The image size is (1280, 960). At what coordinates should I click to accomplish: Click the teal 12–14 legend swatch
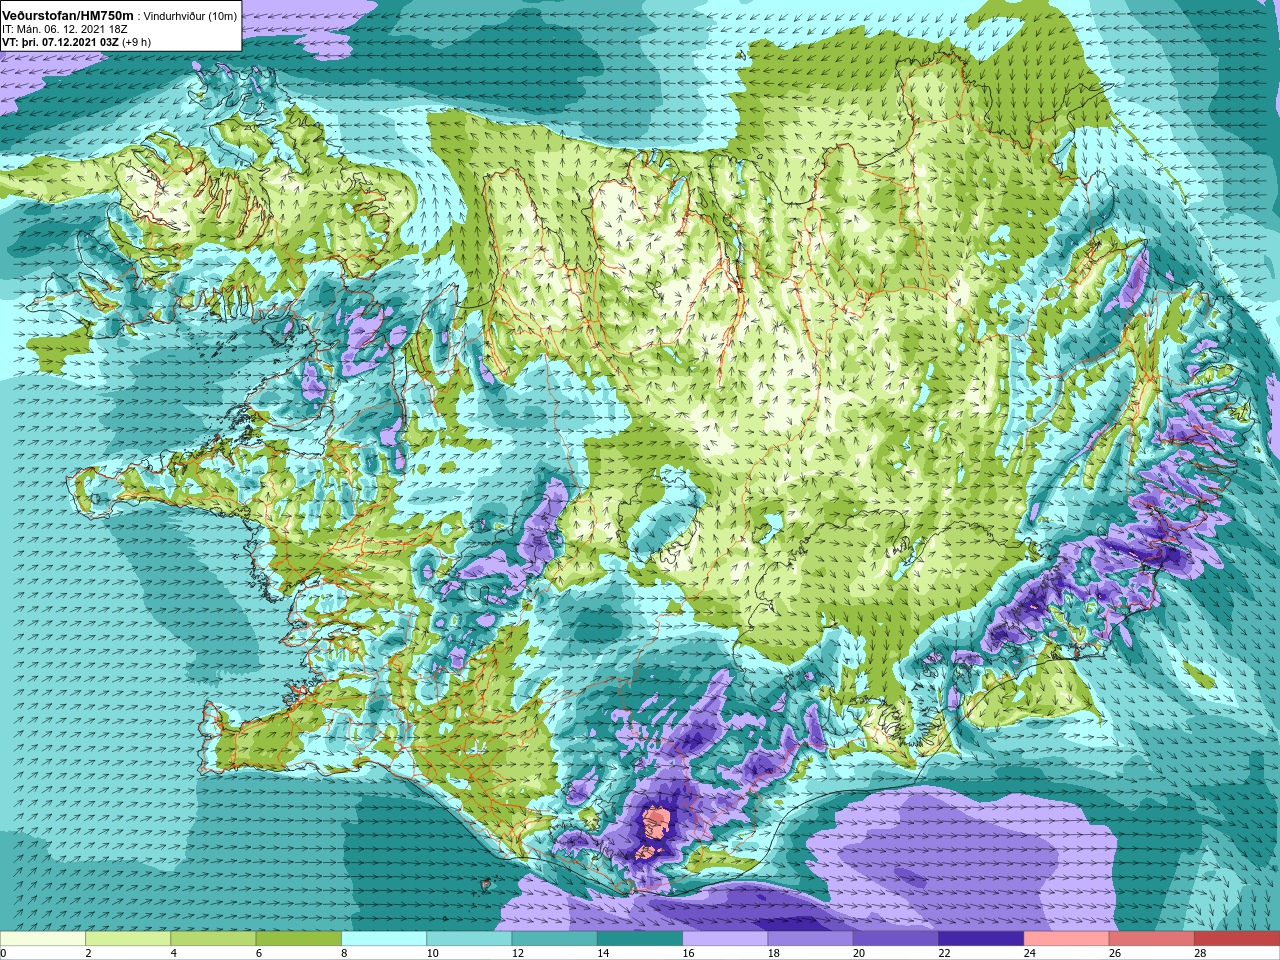pos(554,938)
